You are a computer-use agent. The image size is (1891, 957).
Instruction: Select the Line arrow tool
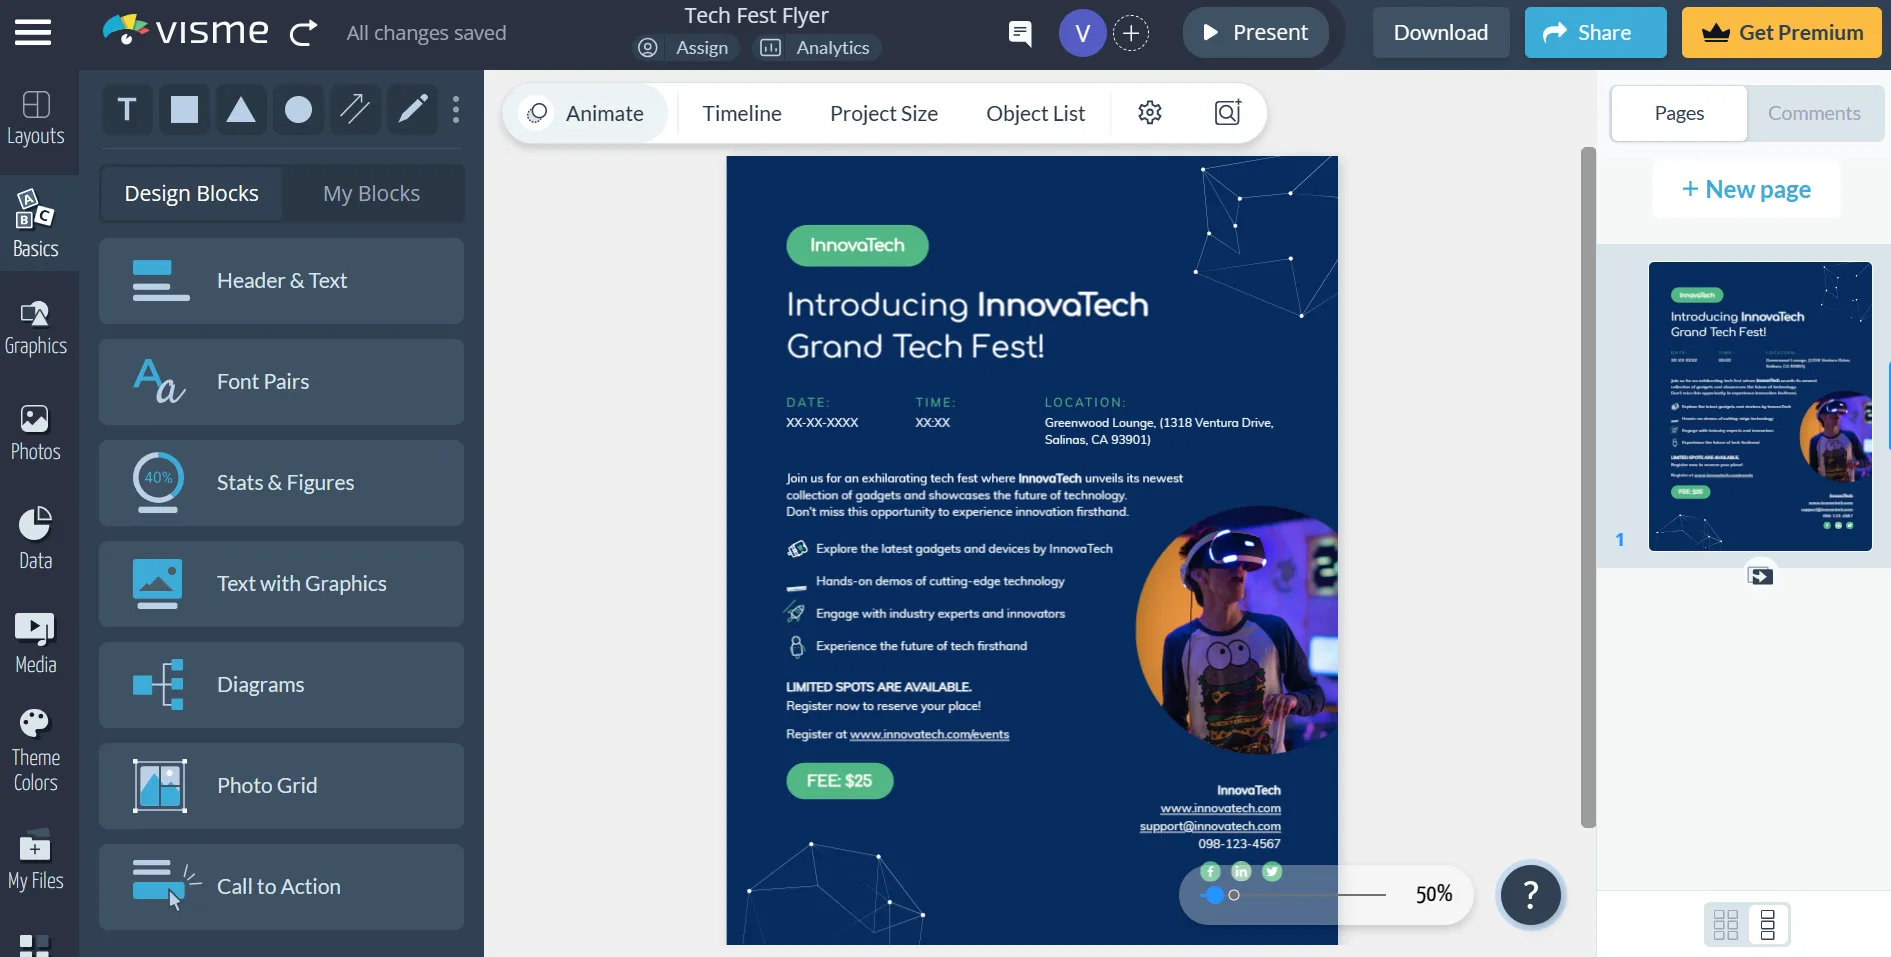pyautogui.click(x=355, y=109)
